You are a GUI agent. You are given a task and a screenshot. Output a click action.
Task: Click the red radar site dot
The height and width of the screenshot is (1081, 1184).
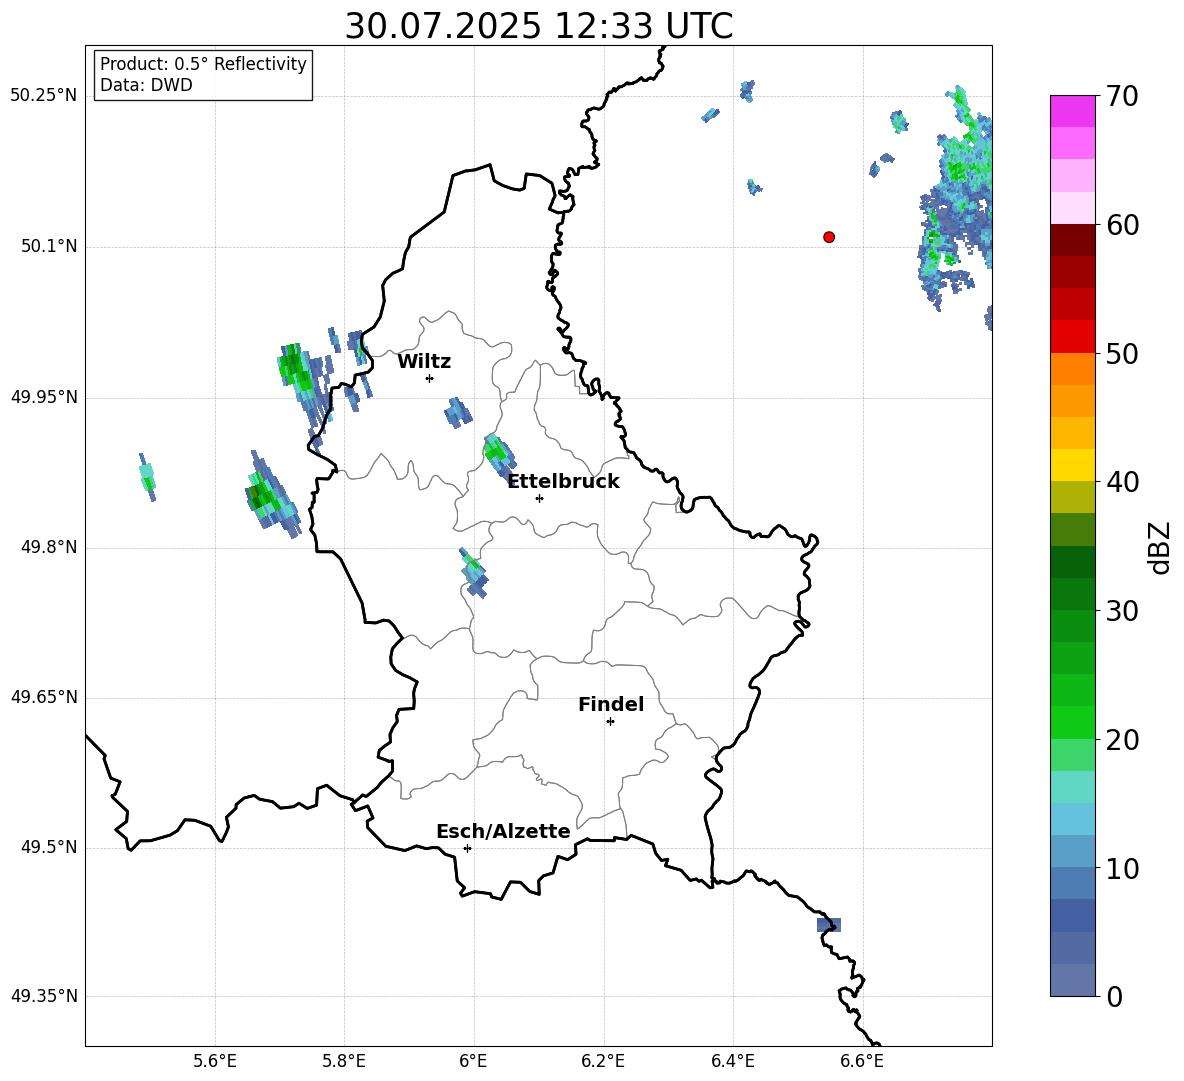pyautogui.click(x=829, y=237)
